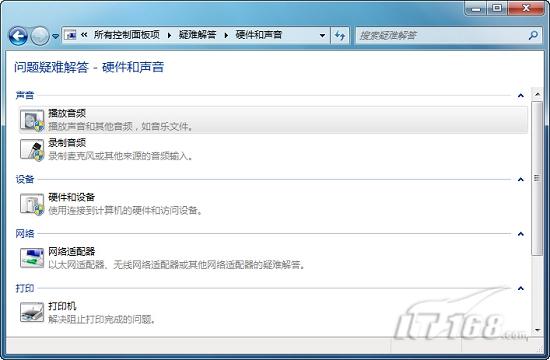The height and width of the screenshot is (360, 550).
Task: Click description 使用连接到计算机的硬件和访问设备
Action: click(126, 211)
